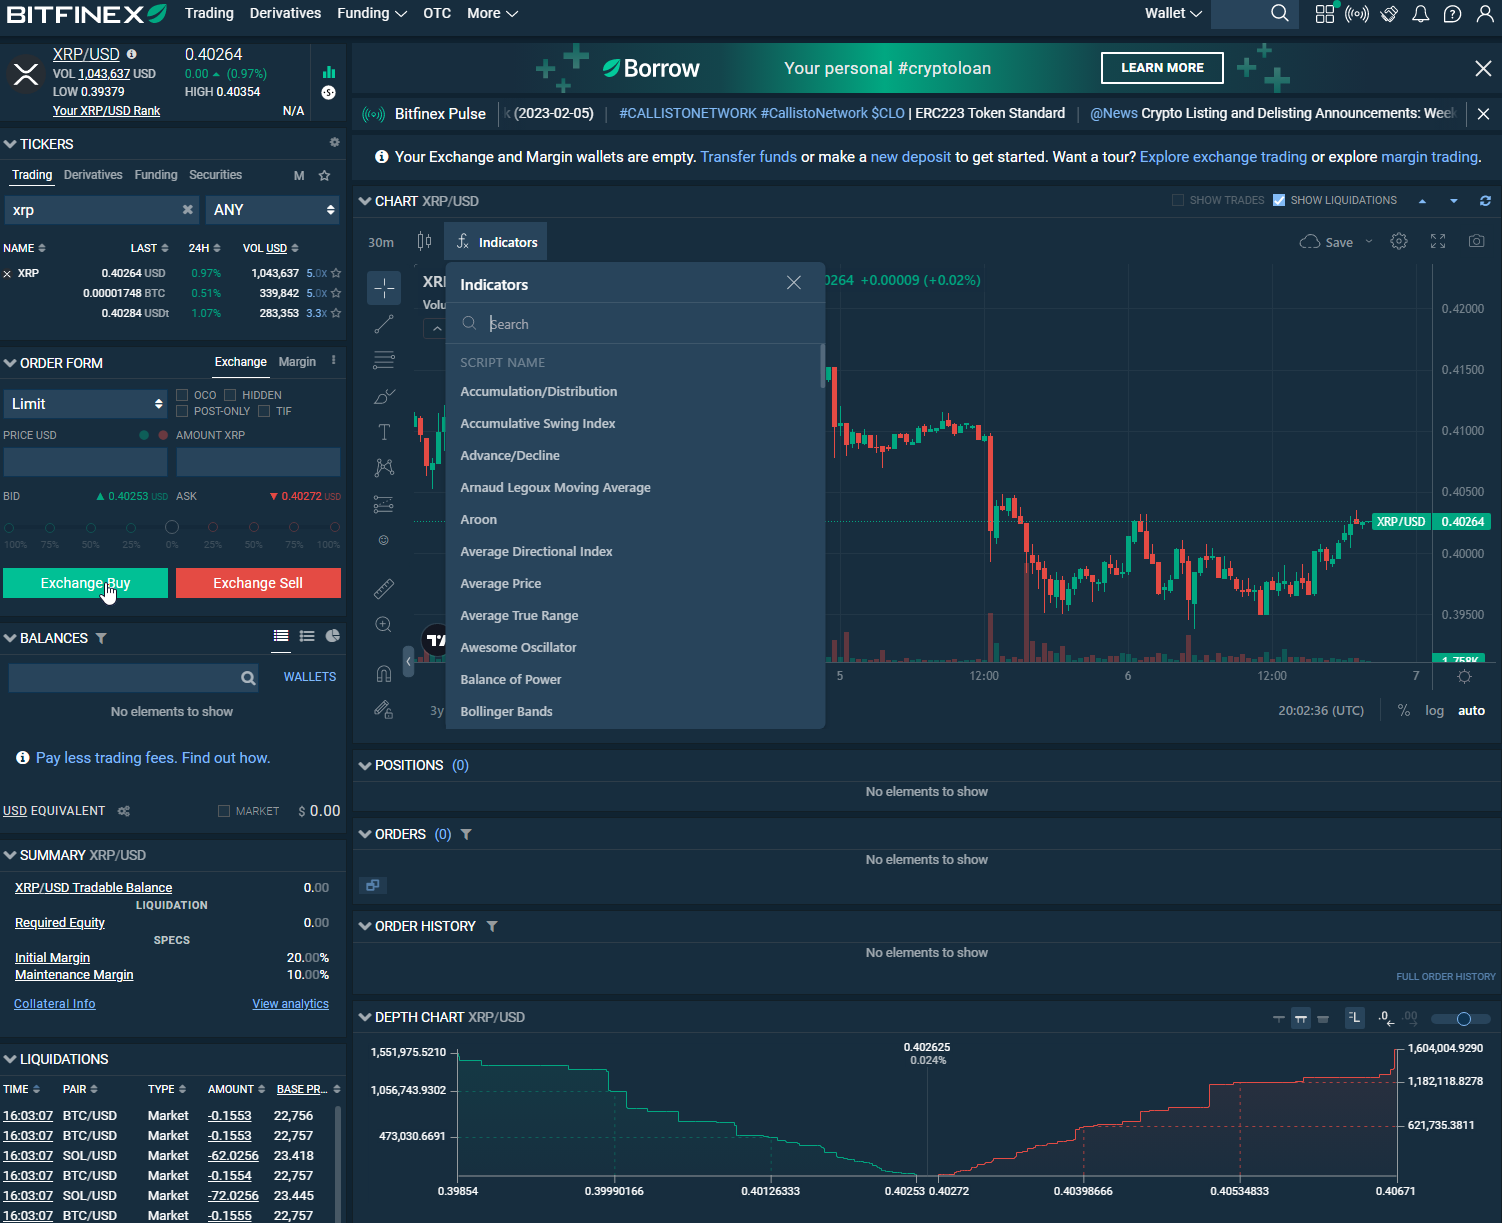The height and width of the screenshot is (1223, 1502).
Task: Enable the POST-ONLY checkbox
Action: click(x=182, y=411)
